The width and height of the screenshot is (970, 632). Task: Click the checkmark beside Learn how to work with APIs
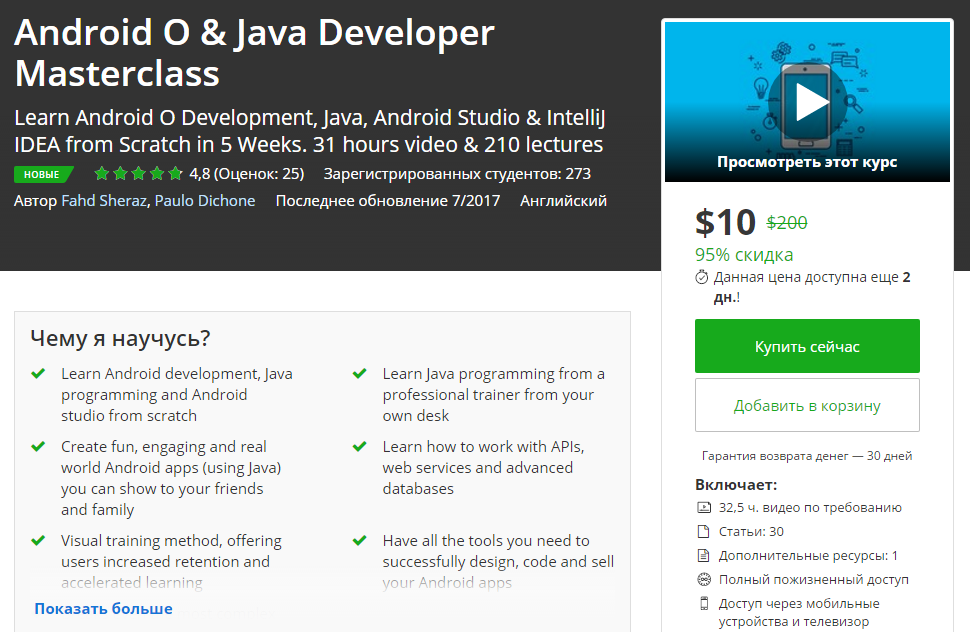pyautogui.click(x=359, y=446)
